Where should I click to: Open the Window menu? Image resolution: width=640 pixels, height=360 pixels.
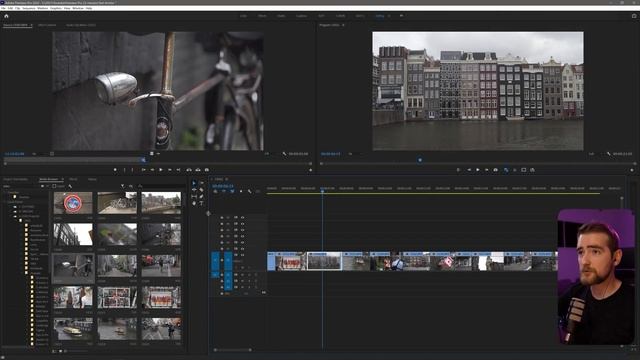pyautogui.click(x=78, y=8)
